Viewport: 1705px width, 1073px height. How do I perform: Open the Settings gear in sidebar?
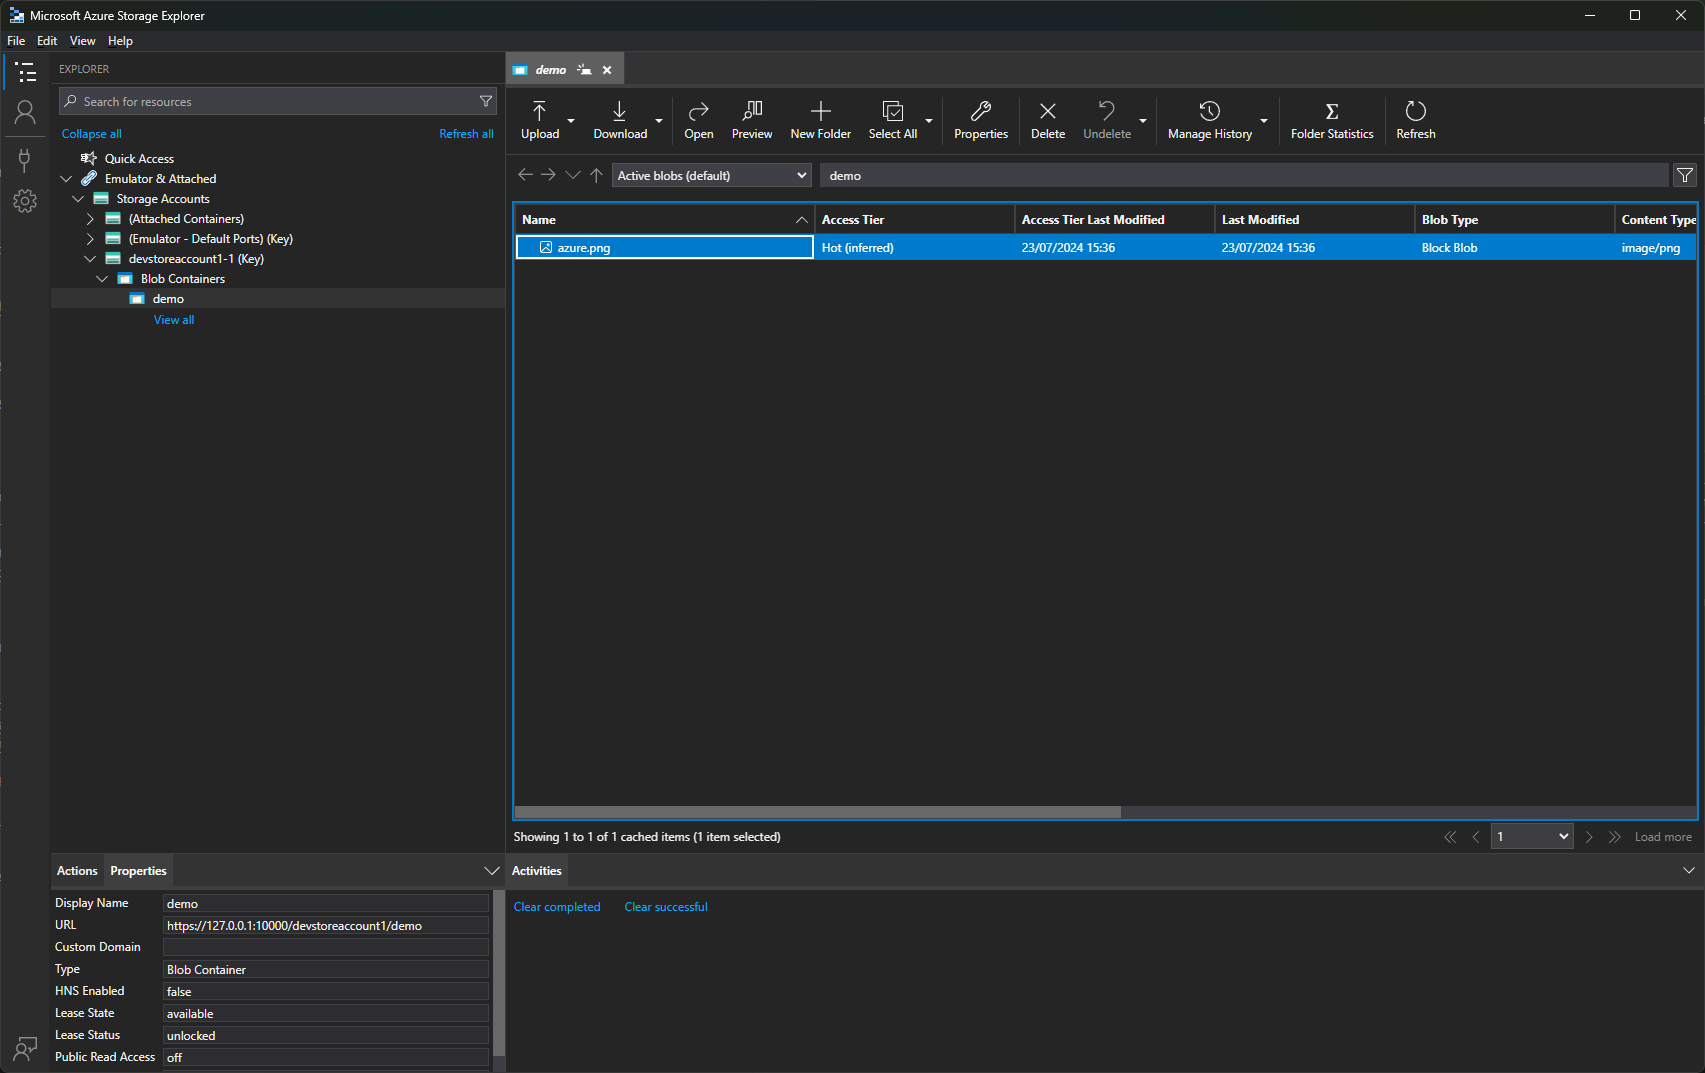click(25, 201)
